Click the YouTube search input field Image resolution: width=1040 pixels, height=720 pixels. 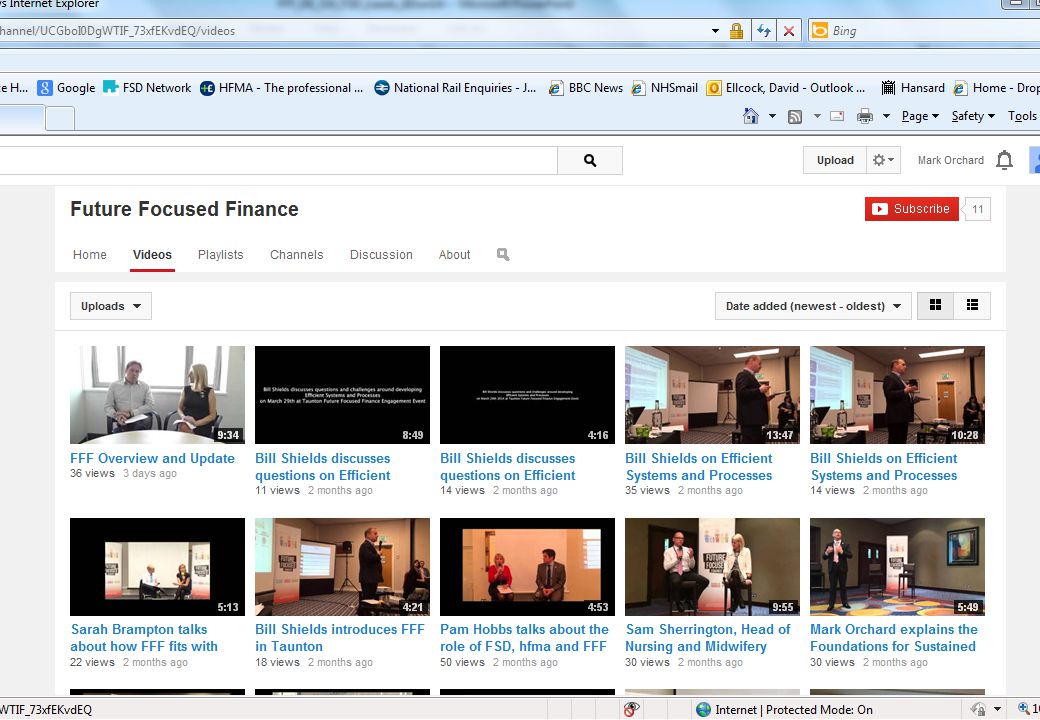tap(279, 160)
